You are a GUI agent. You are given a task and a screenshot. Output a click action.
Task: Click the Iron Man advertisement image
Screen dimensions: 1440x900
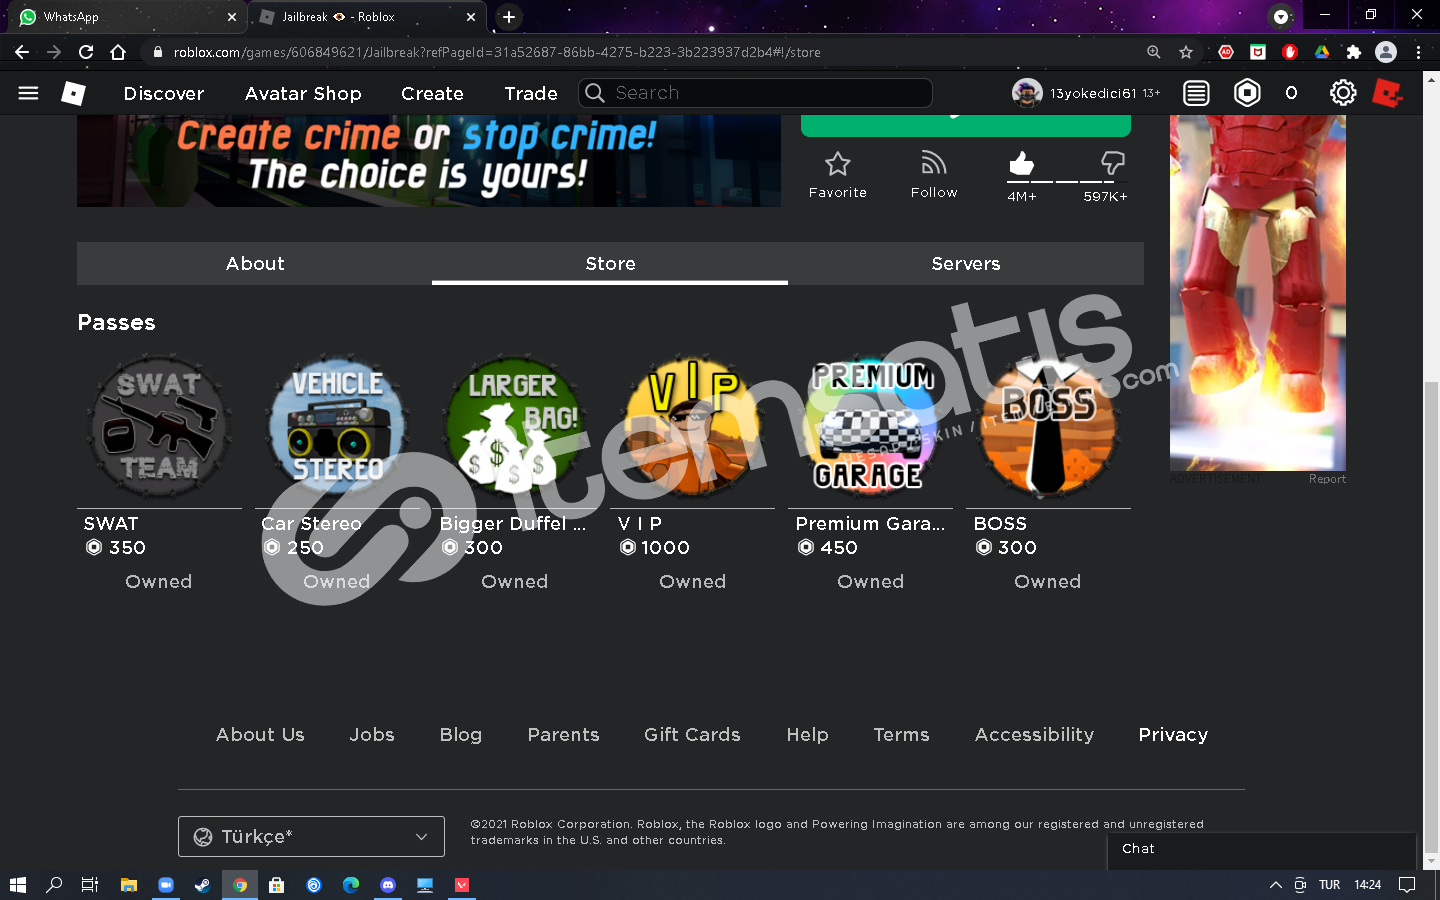tap(1258, 292)
